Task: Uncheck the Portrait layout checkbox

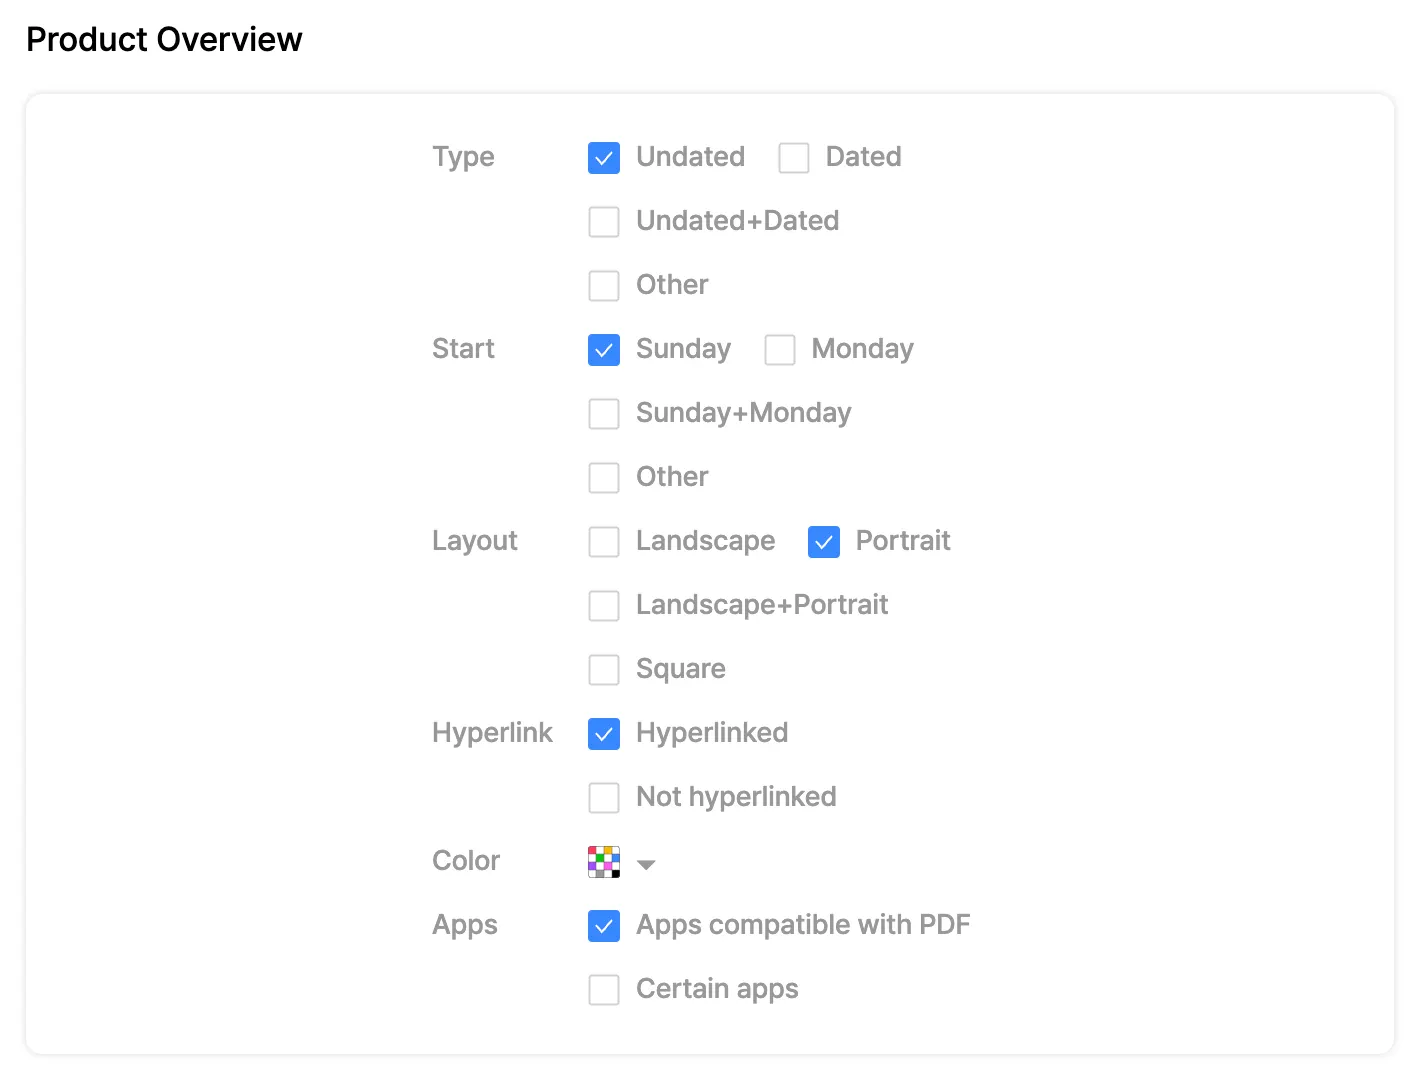Action: 824,542
